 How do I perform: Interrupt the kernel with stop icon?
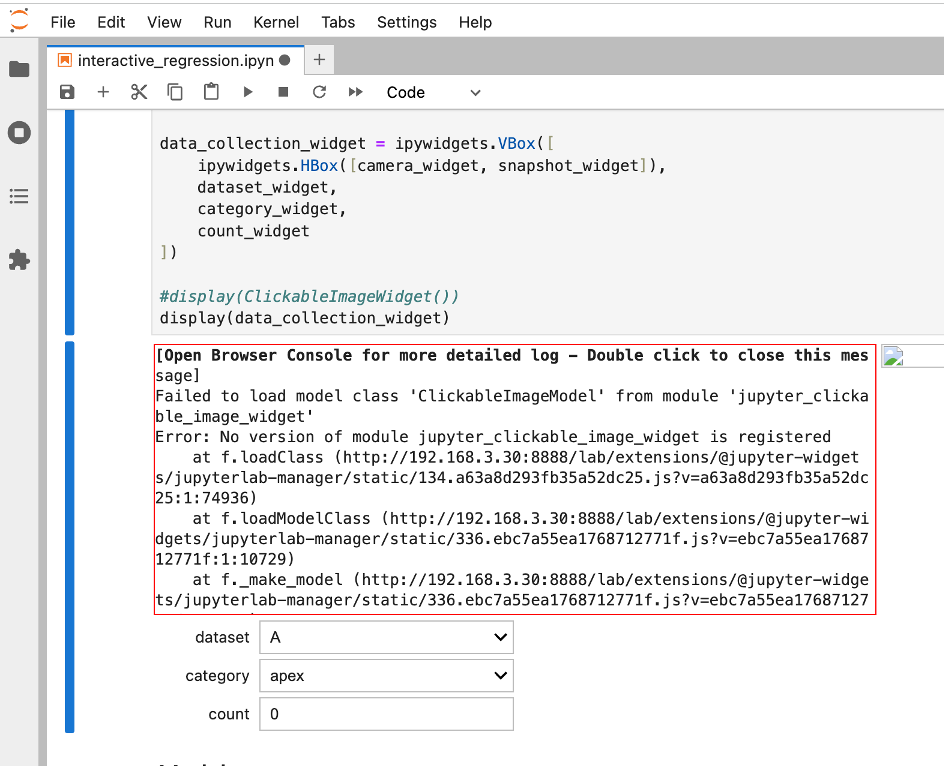click(x=283, y=92)
